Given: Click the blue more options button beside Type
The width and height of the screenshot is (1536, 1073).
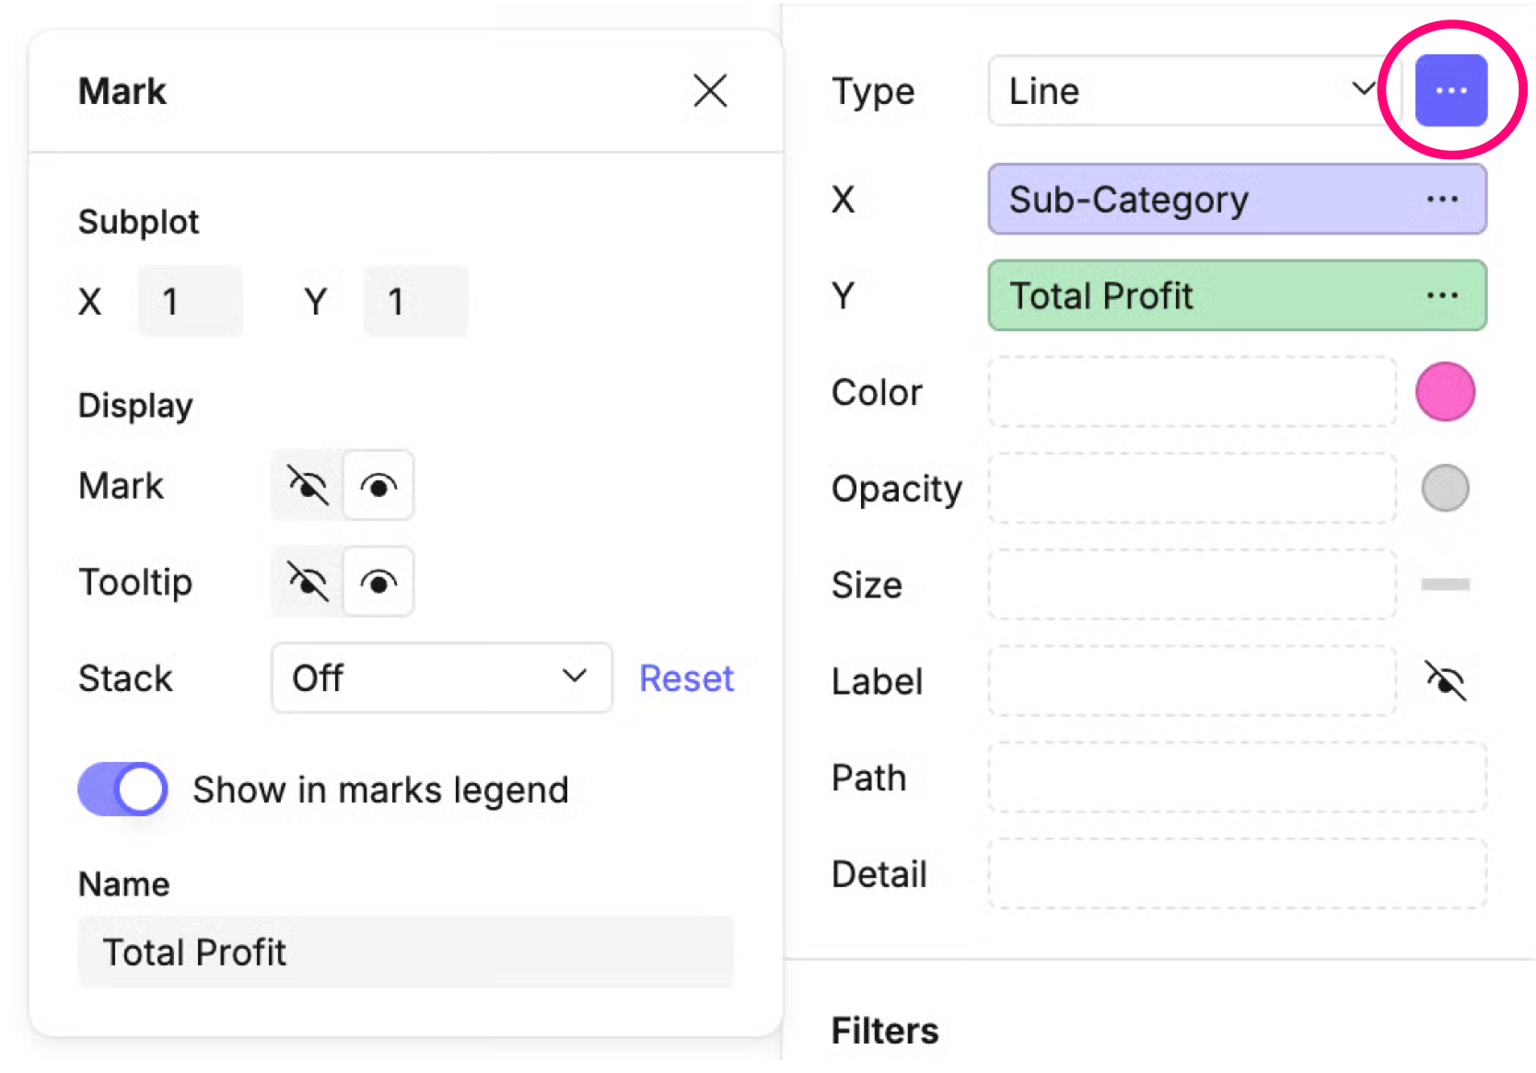Looking at the screenshot, I should point(1450,91).
